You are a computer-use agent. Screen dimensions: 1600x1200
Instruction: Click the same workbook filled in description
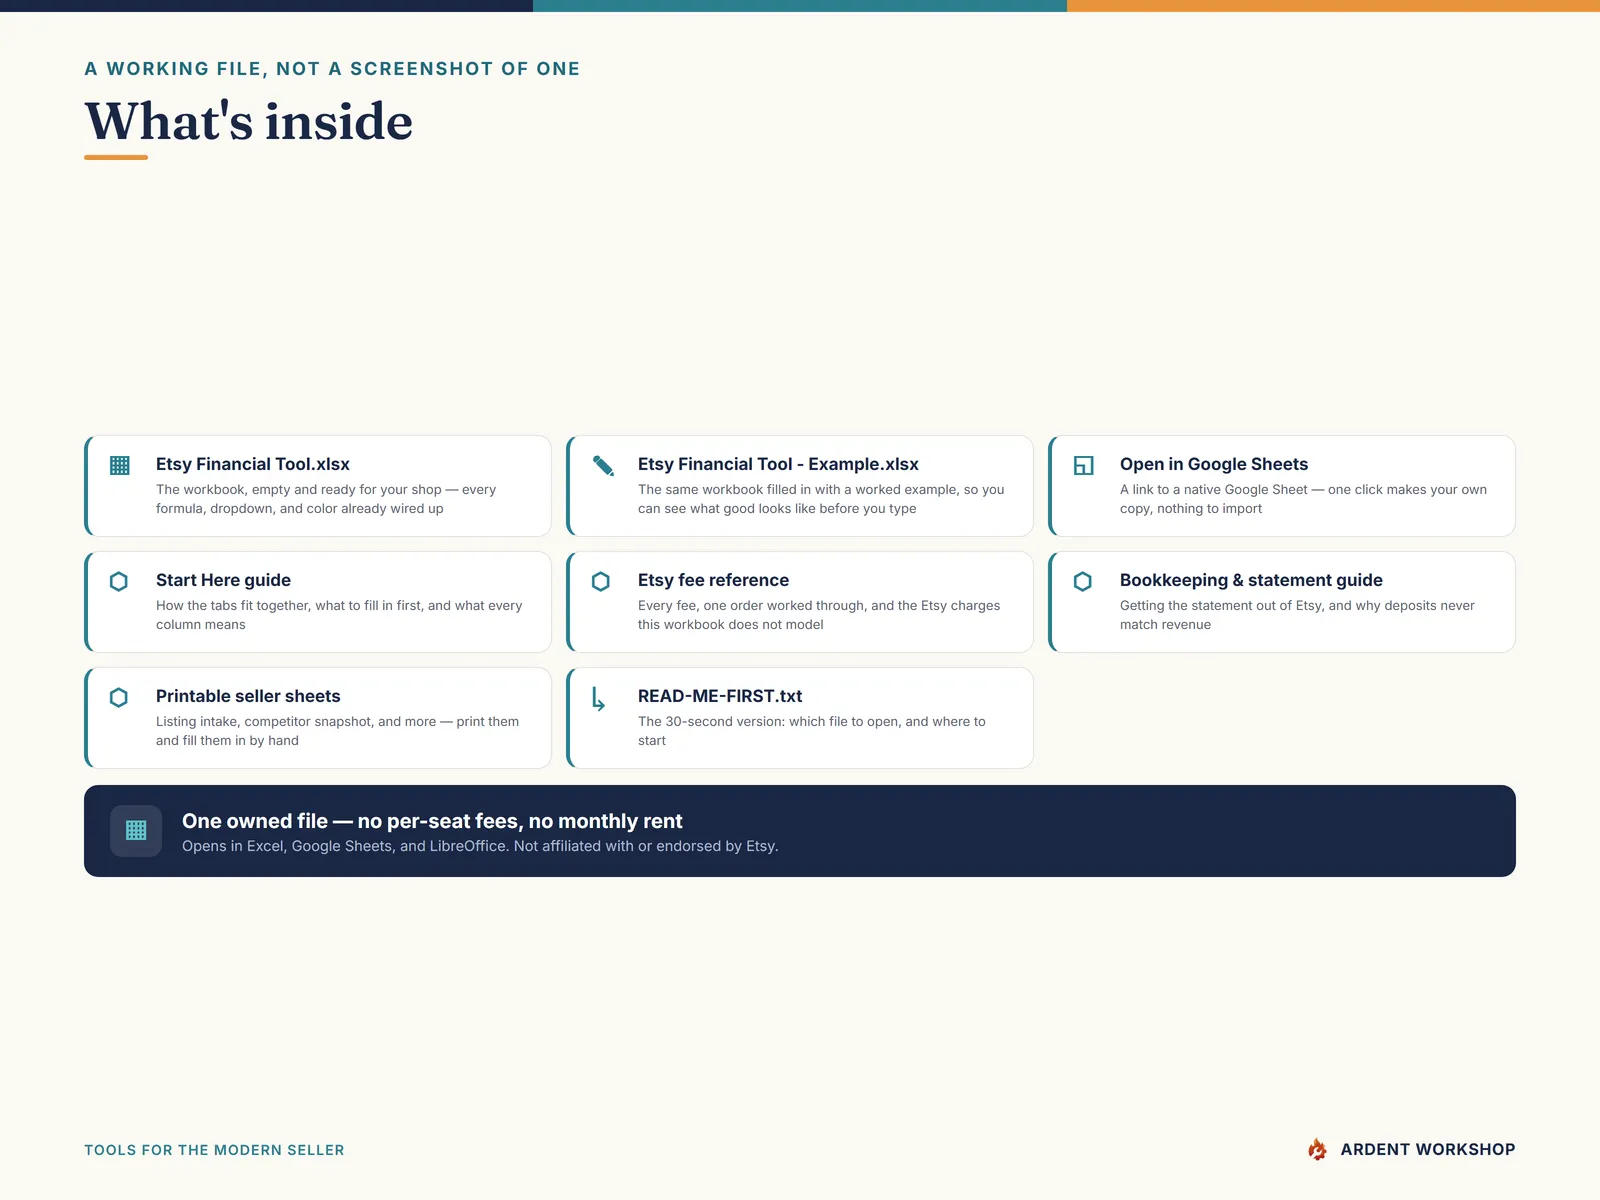(821, 499)
